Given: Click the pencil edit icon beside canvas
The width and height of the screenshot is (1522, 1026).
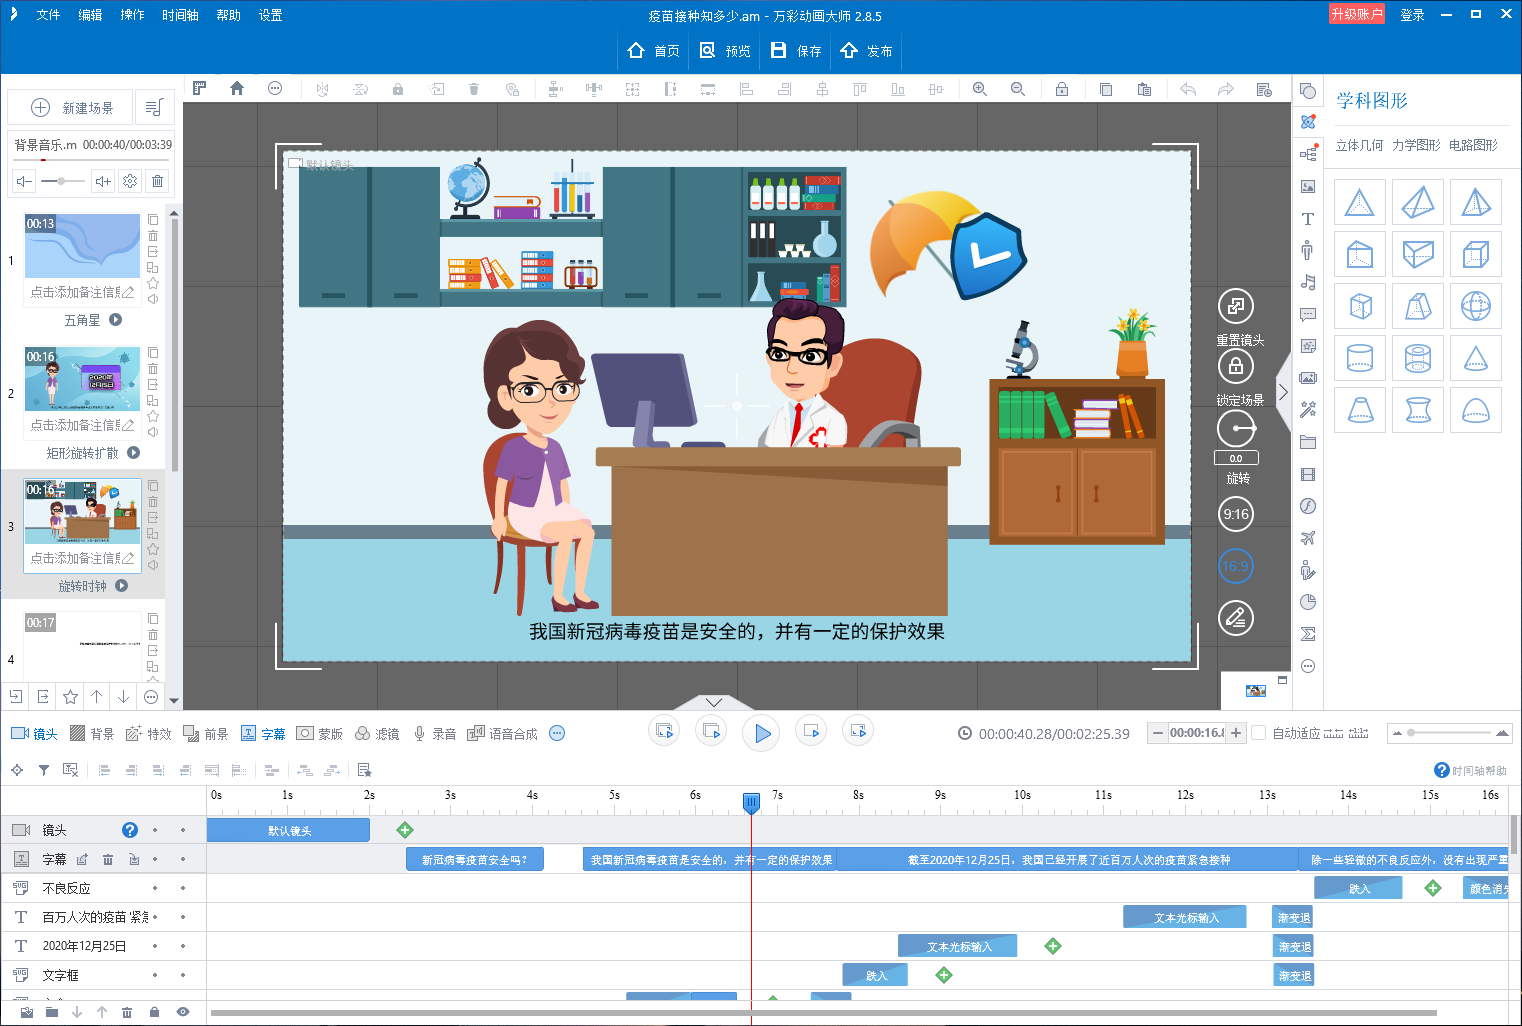Looking at the screenshot, I should (x=1236, y=618).
